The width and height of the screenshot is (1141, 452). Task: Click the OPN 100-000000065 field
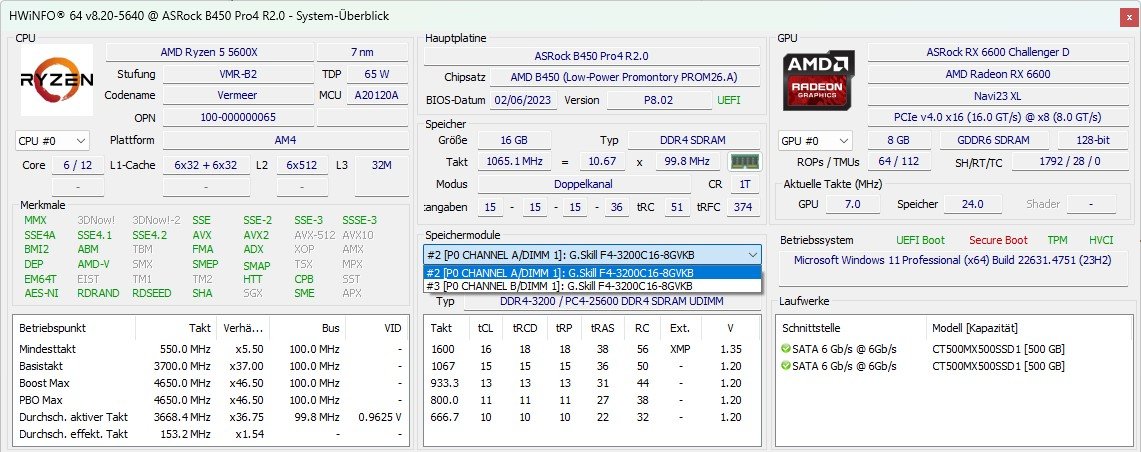[238, 117]
